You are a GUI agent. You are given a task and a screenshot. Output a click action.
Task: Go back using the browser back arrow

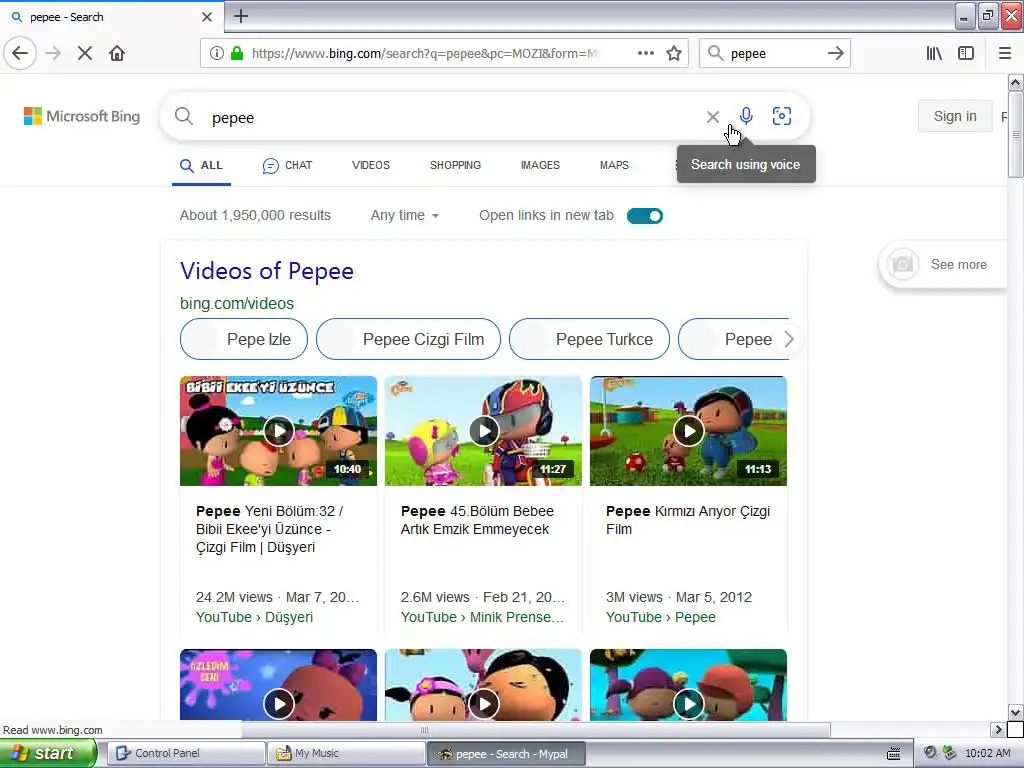click(x=20, y=53)
